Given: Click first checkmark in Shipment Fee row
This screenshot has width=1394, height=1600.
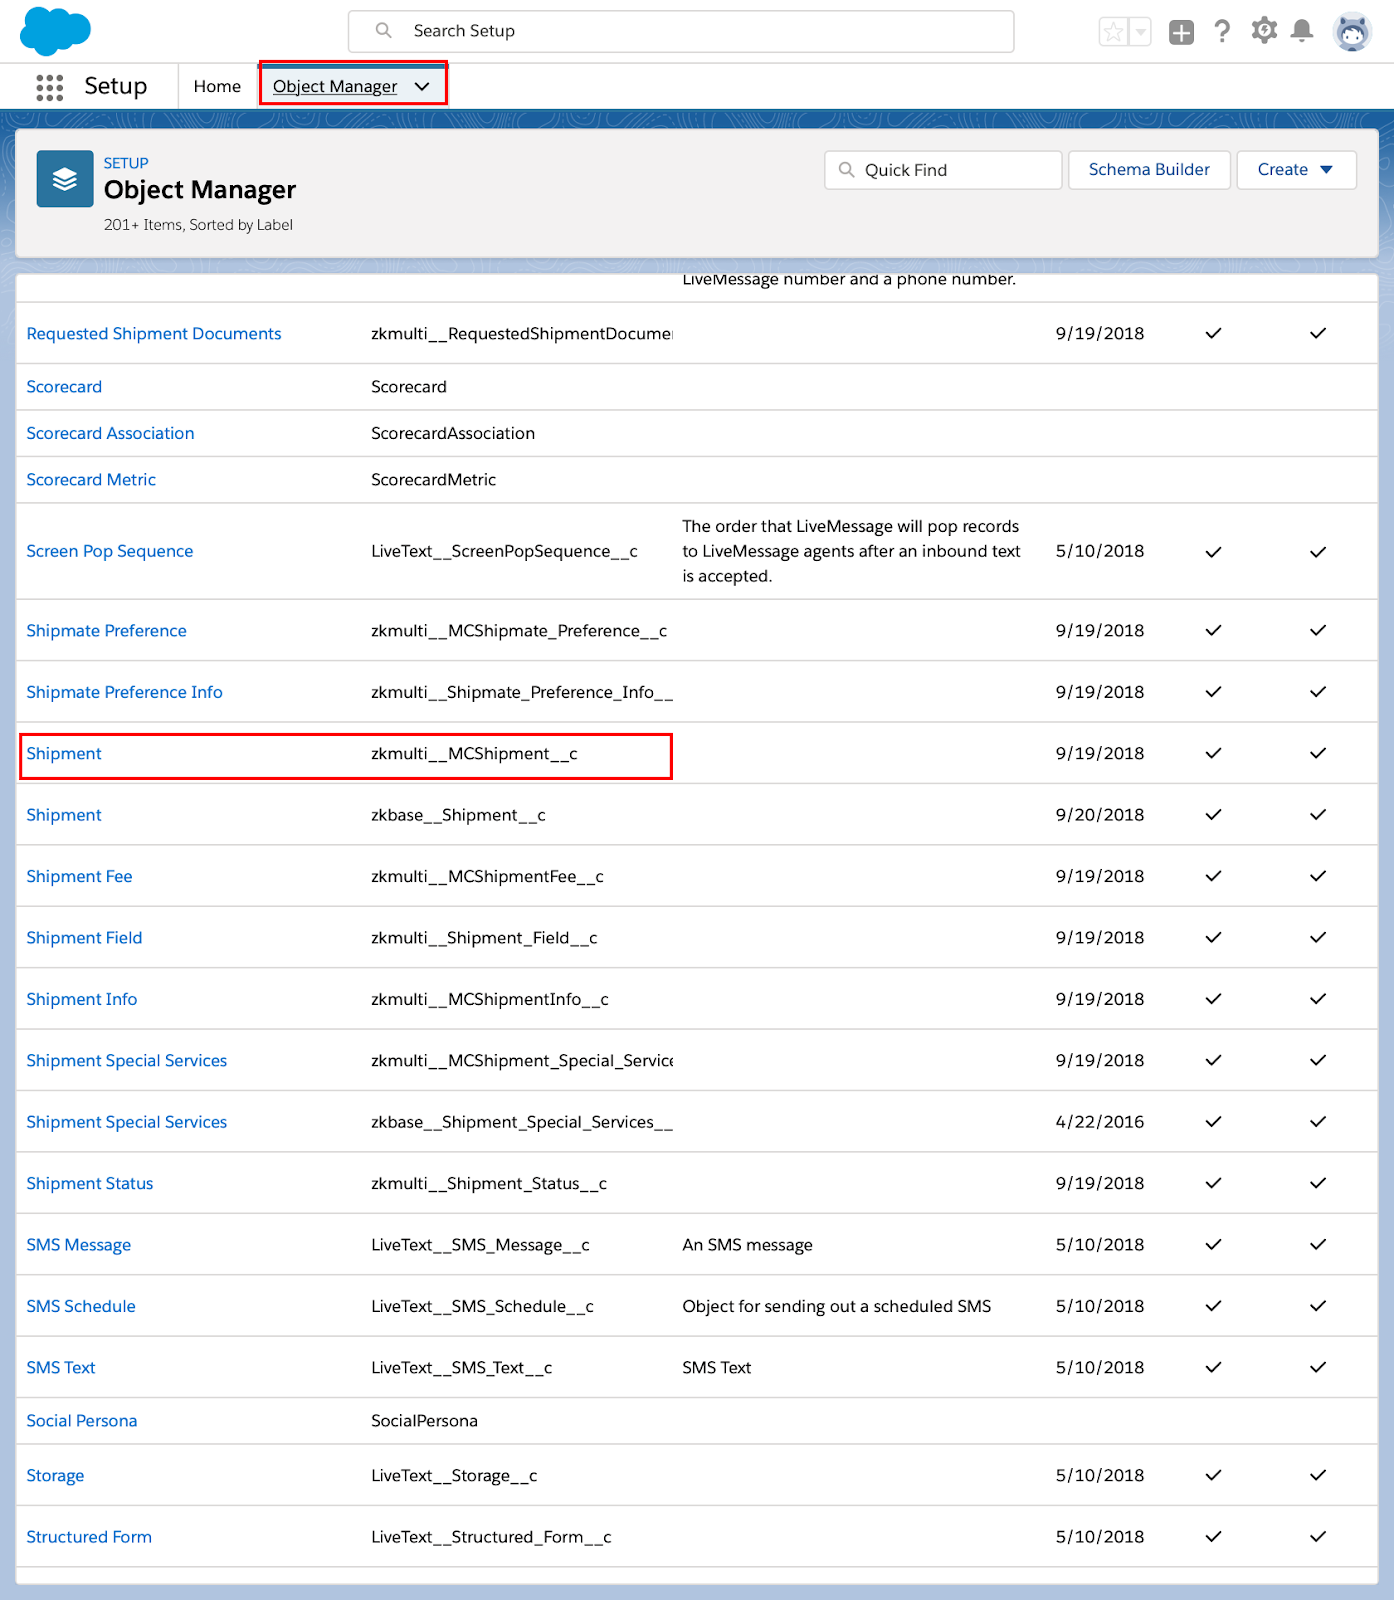Looking at the screenshot, I should click(x=1213, y=876).
